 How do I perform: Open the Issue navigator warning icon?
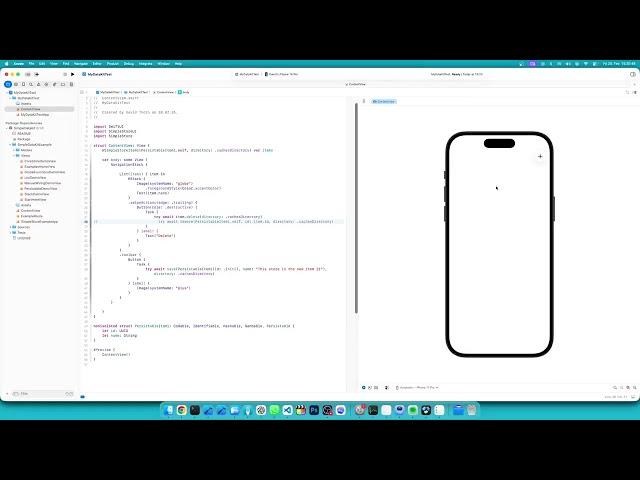(39, 84)
